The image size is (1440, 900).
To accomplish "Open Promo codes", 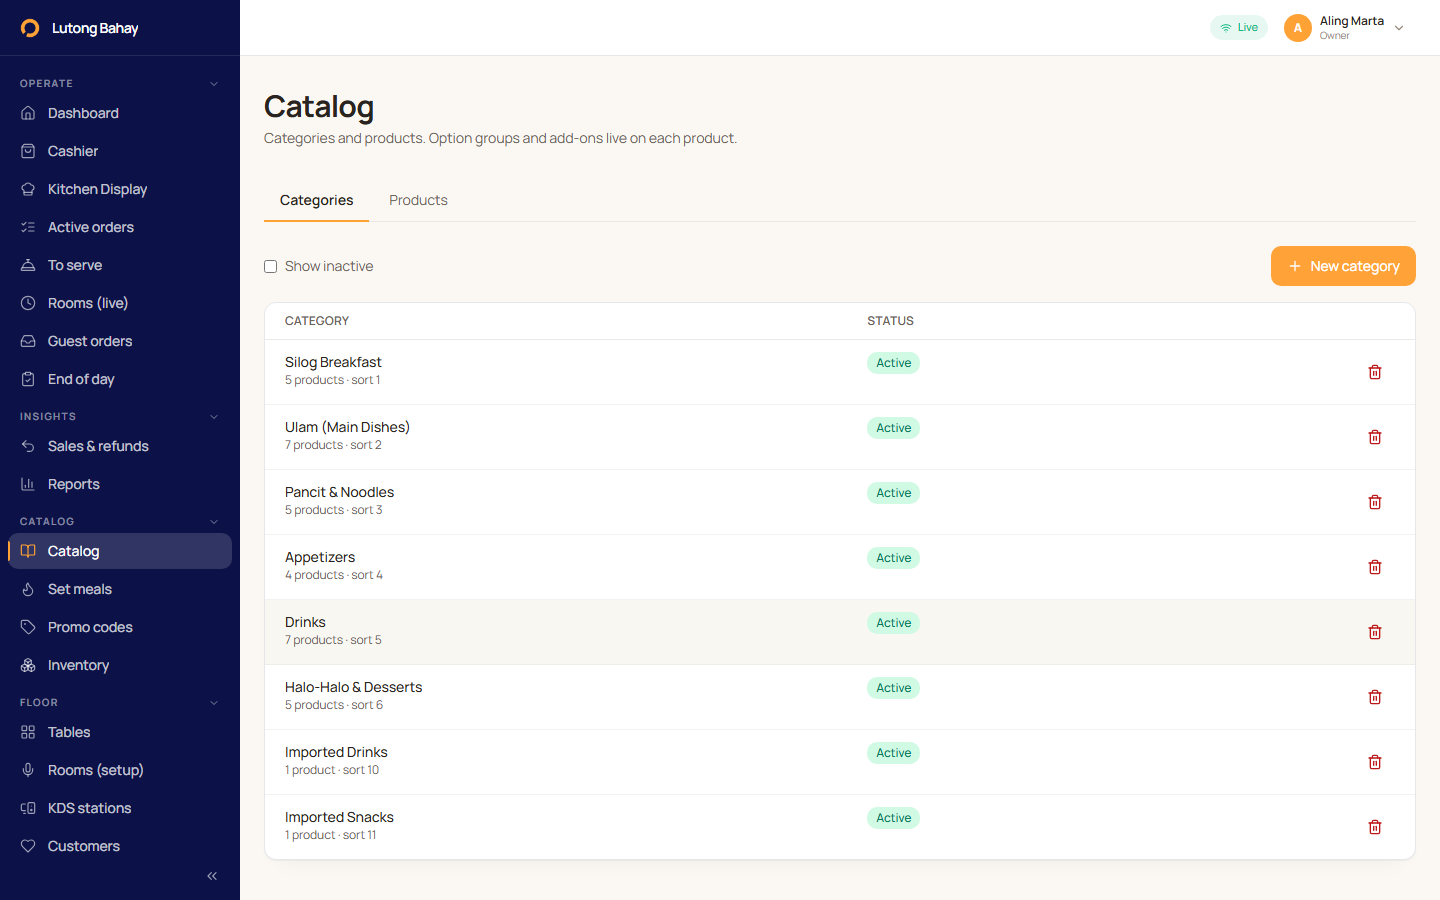I will click(x=120, y=627).
